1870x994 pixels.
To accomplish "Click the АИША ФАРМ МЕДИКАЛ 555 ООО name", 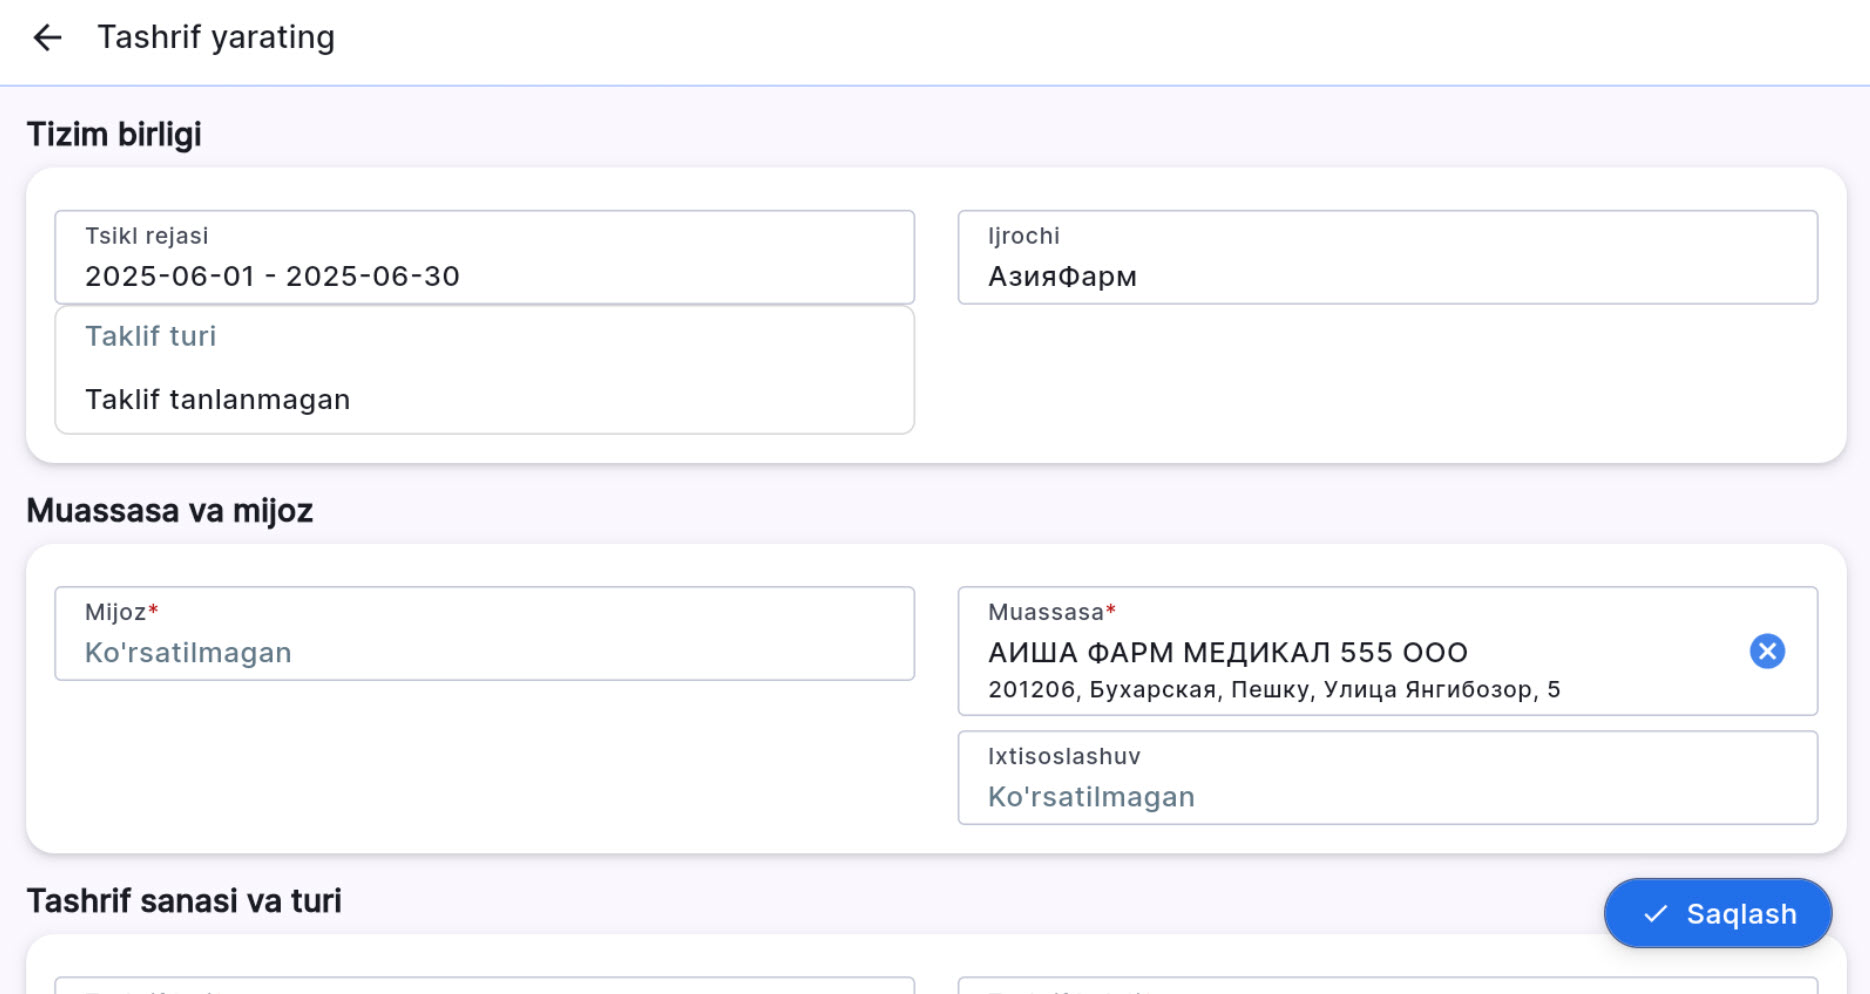I will point(1227,653).
